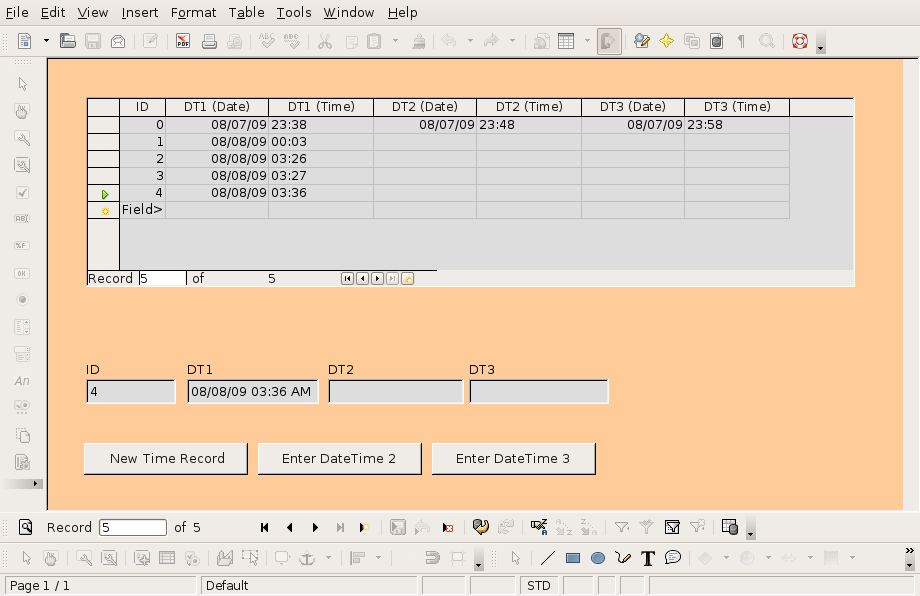Select the Line drawing tool
Image resolution: width=920 pixels, height=596 pixels.
(x=548, y=558)
